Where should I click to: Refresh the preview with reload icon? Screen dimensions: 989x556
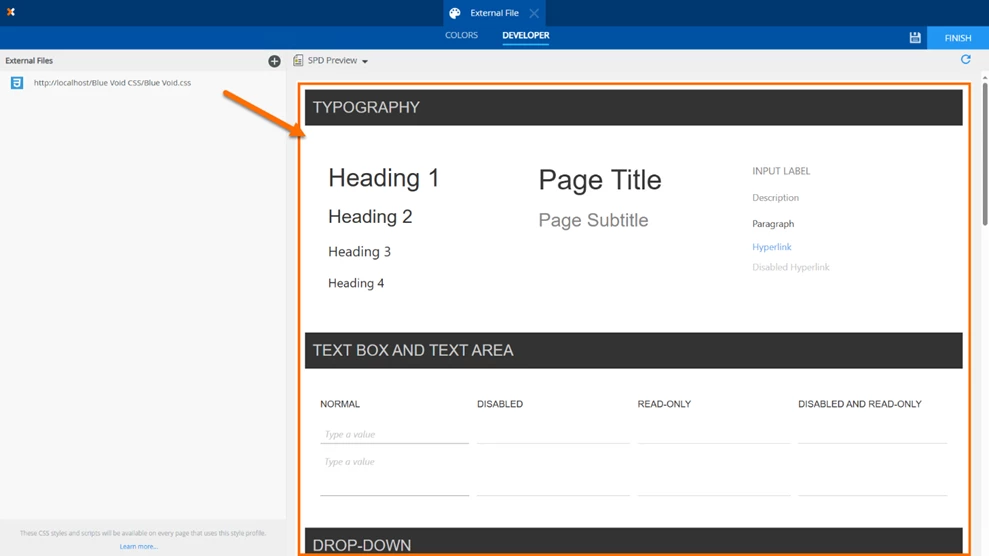pyautogui.click(x=965, y=59)
